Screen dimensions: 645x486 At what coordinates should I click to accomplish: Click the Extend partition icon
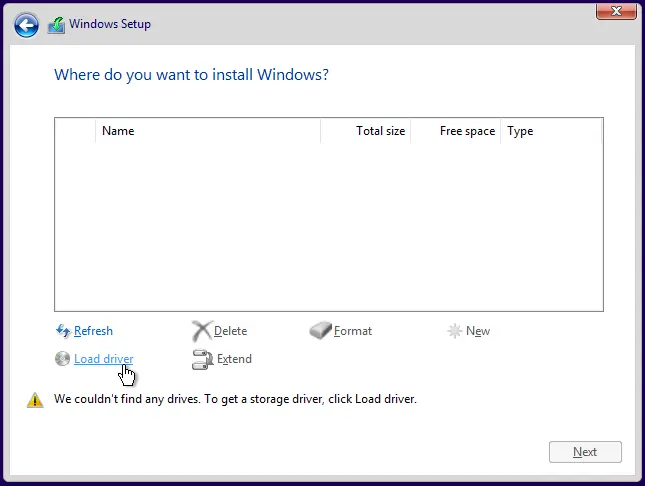(x=202, y=359)
